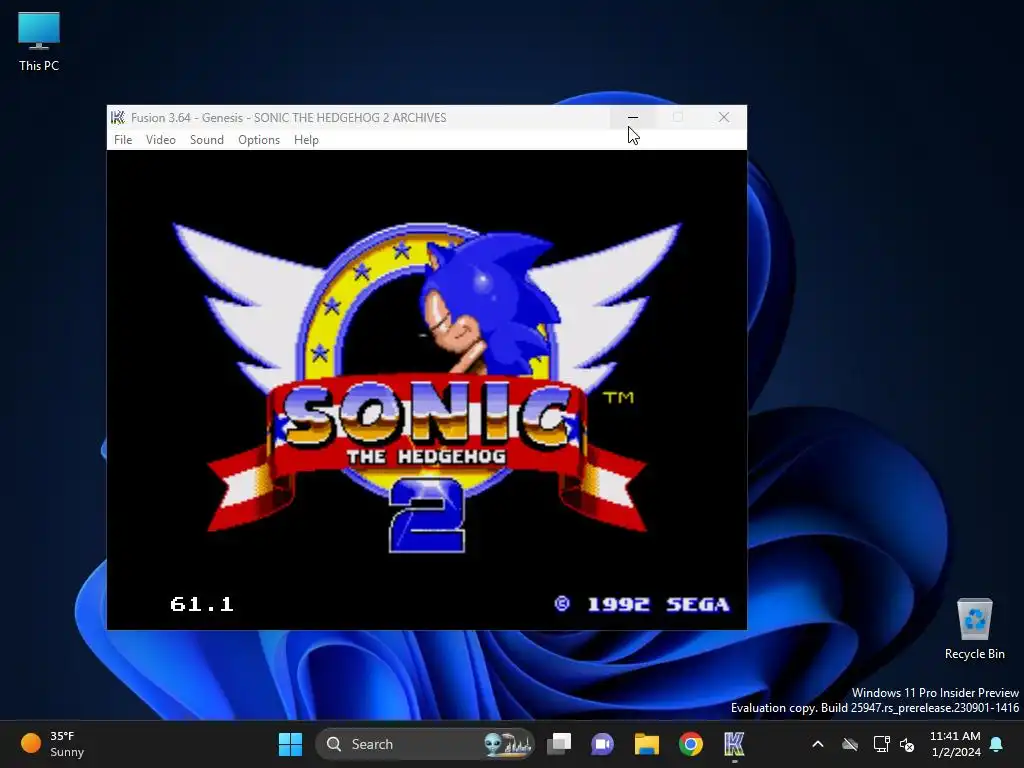Viewport: 1024px width, 768px height.
Task: Open the Help menu in Fusion
Action: [x=306, y=140]
